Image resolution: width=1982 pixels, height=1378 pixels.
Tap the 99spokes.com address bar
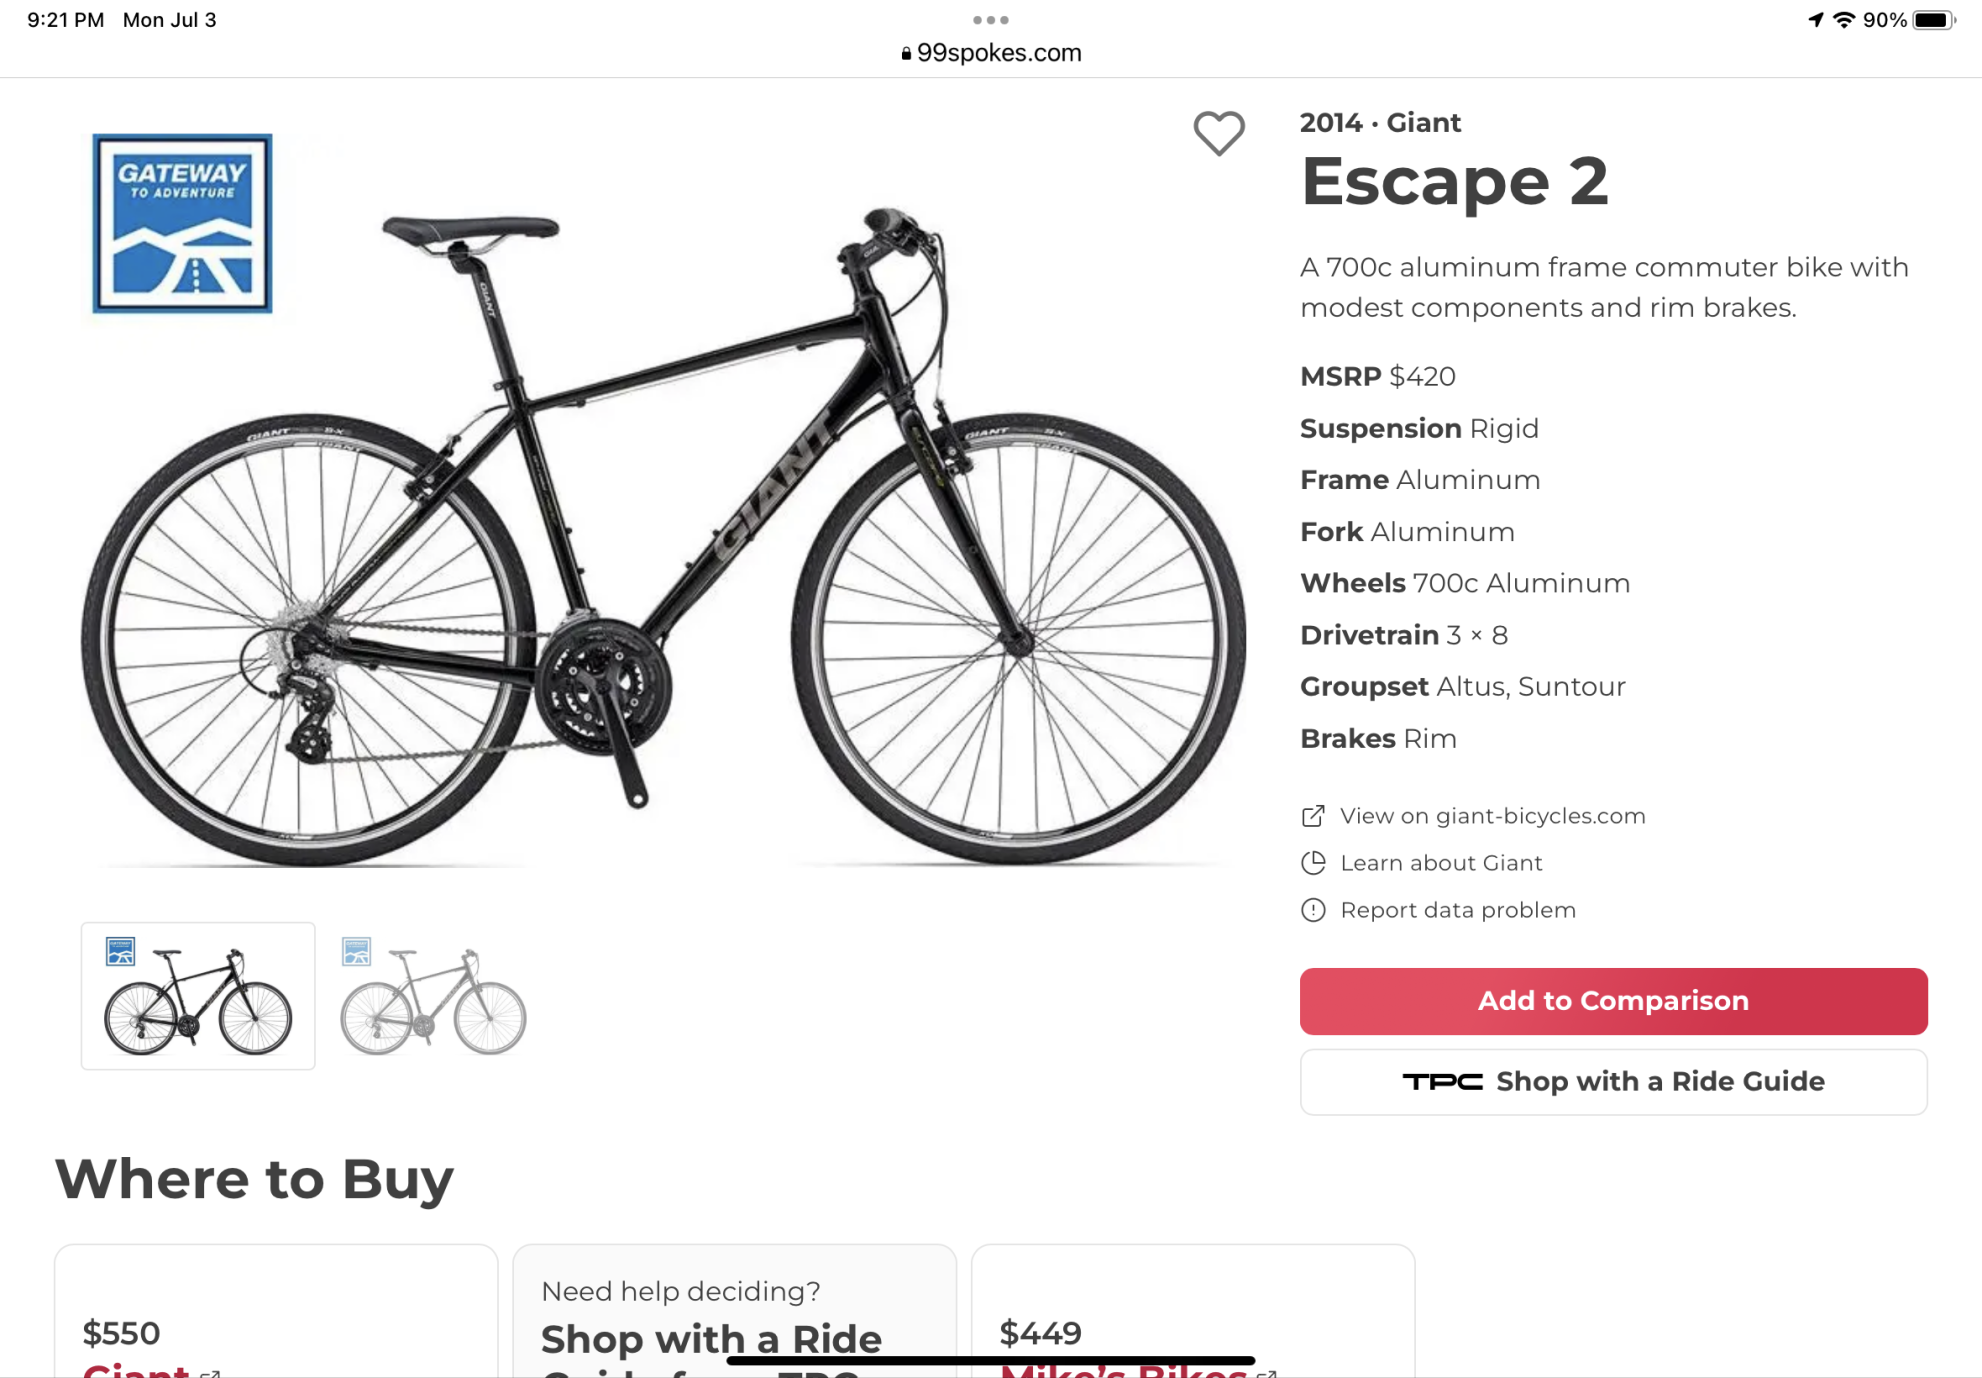[998, 53]
